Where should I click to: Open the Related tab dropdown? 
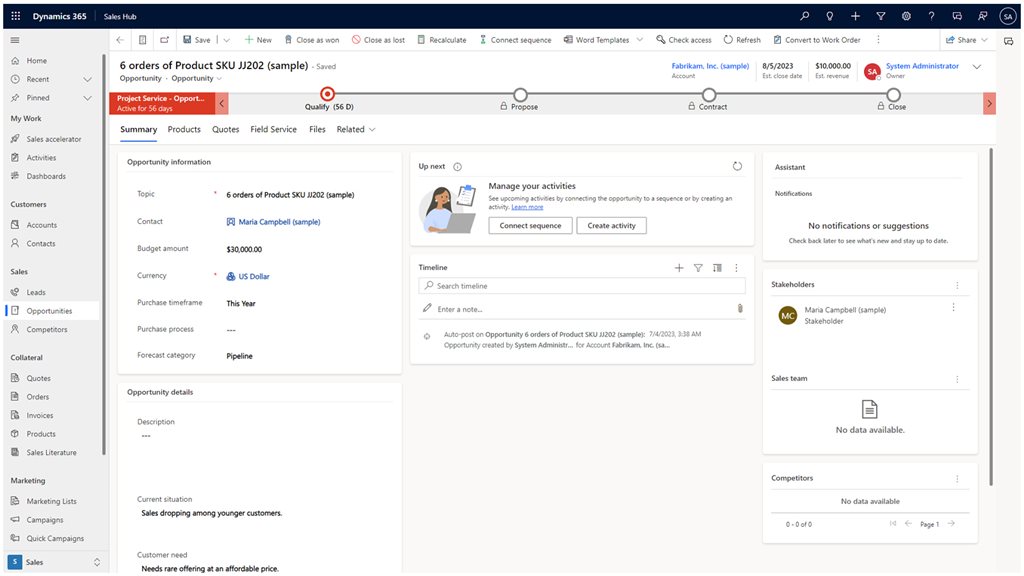click(356, 129)
